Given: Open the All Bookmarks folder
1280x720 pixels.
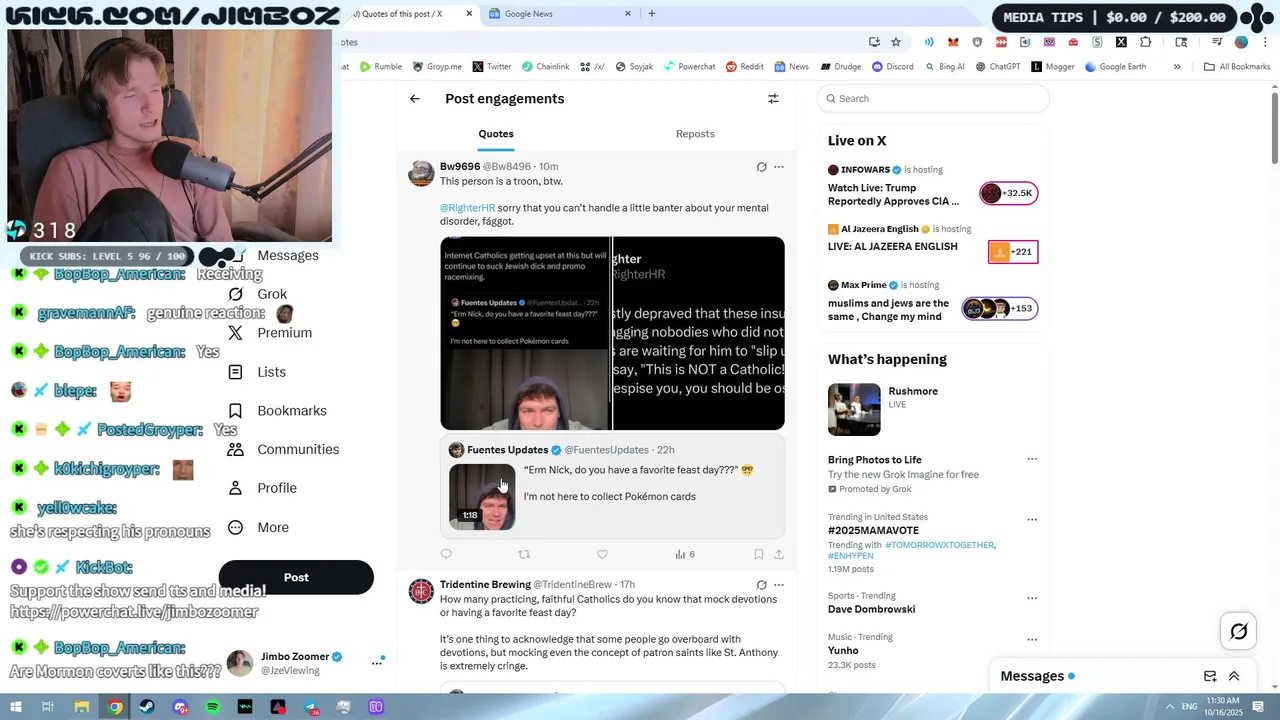Looking at the screenshot, I should click(x=1238, y=67).
